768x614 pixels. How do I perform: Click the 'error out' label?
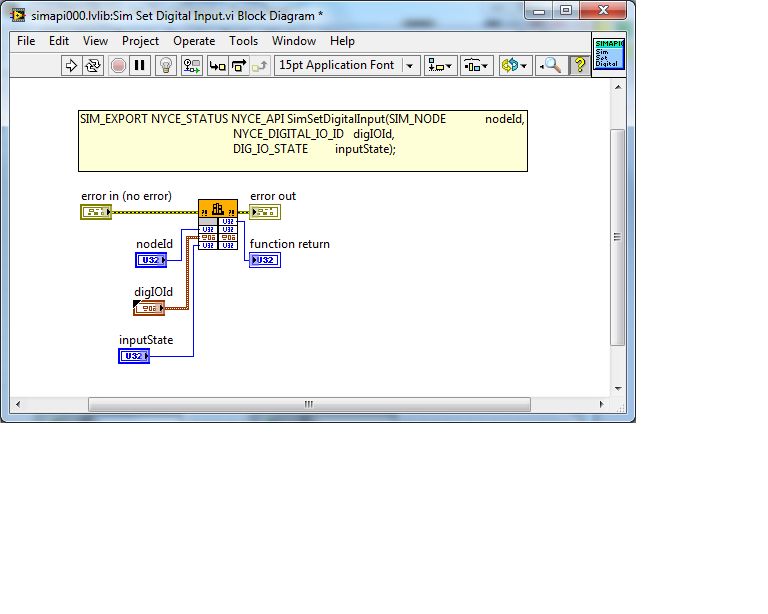tap(273, 196)
